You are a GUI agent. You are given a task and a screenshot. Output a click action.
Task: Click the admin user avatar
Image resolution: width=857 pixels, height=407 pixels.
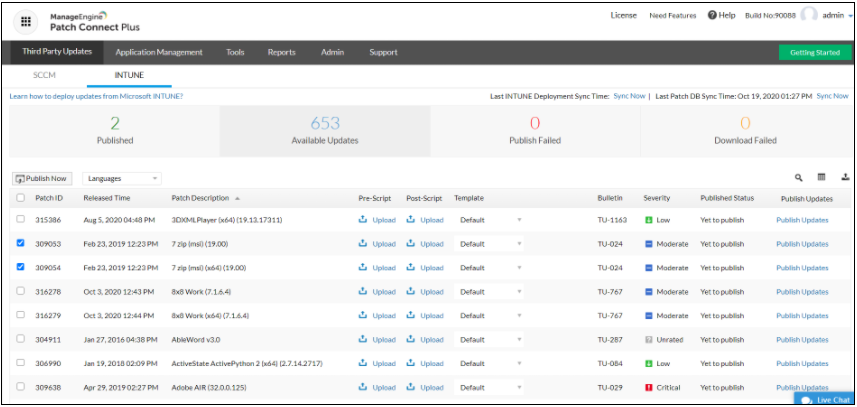(x=808, y=15)
